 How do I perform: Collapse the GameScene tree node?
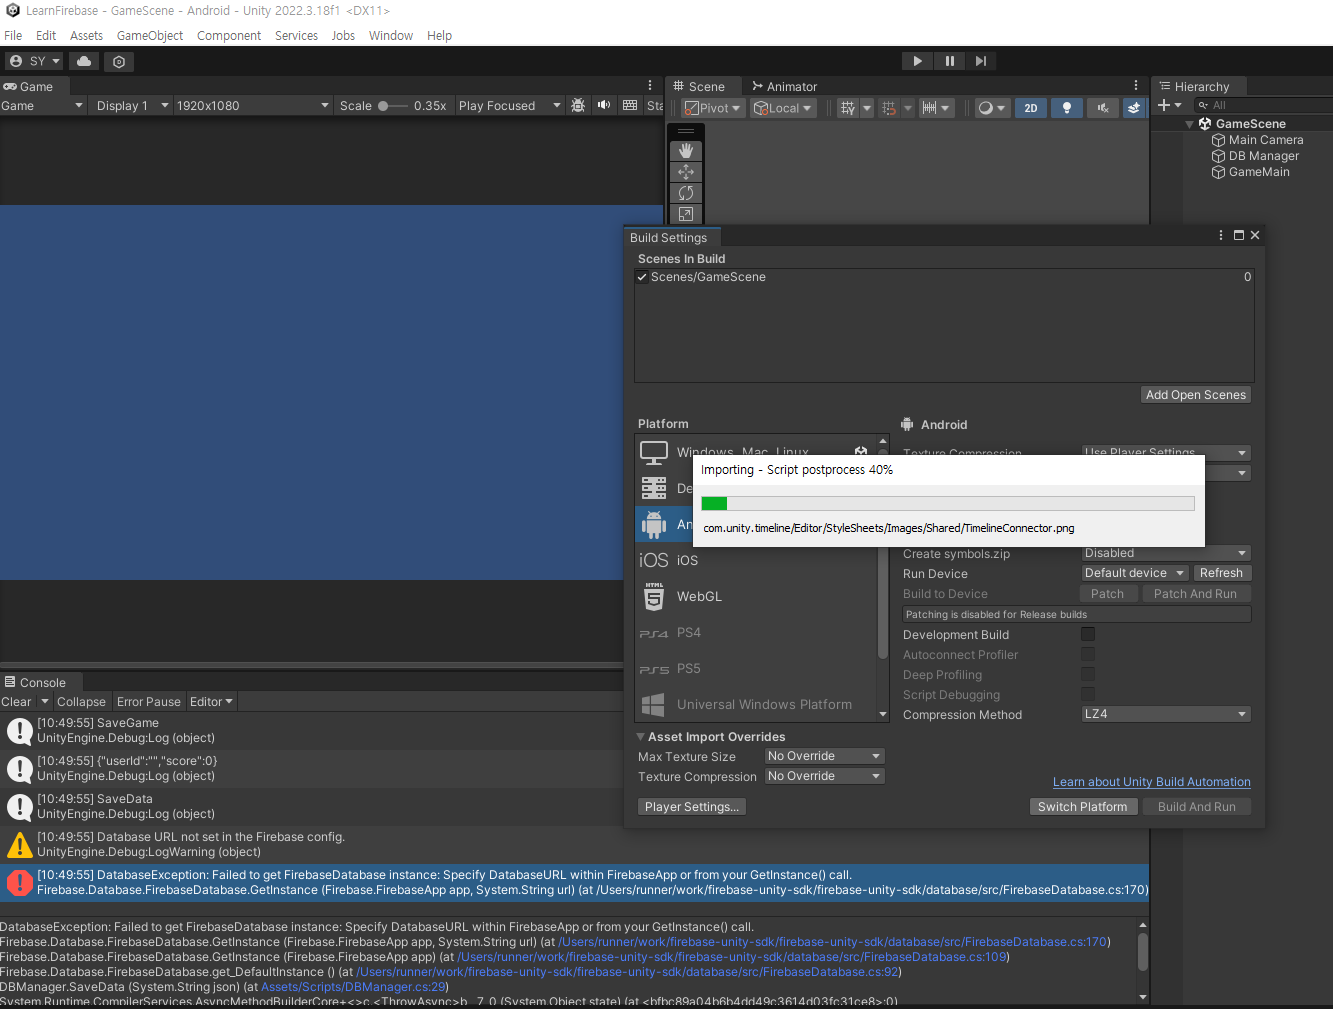(x=1190, y=124)
